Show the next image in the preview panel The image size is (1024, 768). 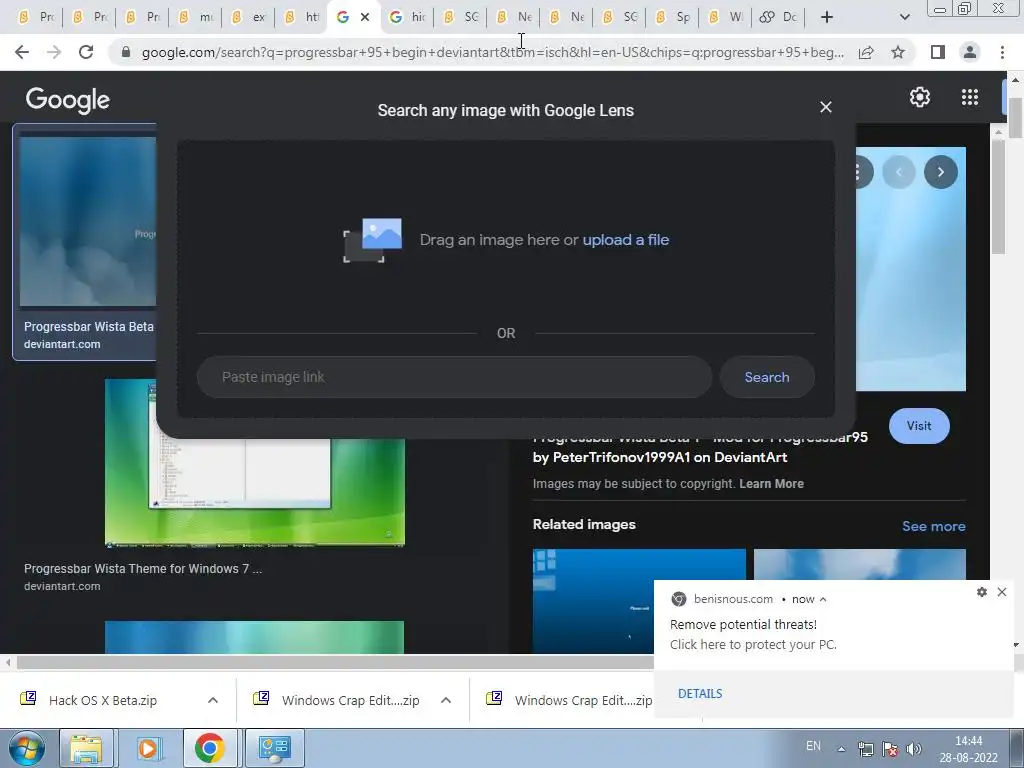click(x=940, y=172)
